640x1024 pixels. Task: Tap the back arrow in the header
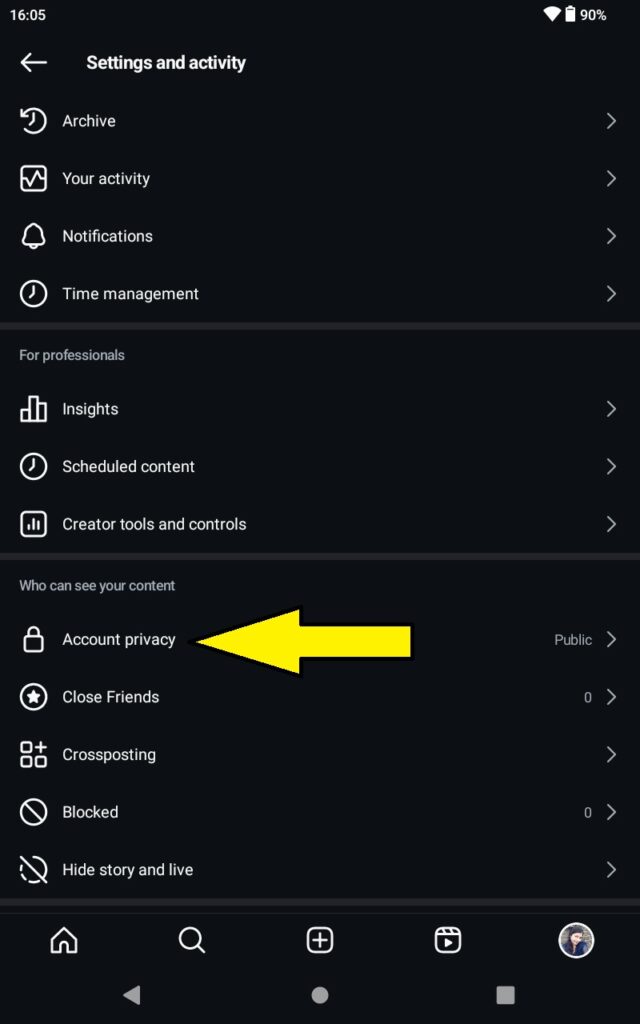(33, 63)
